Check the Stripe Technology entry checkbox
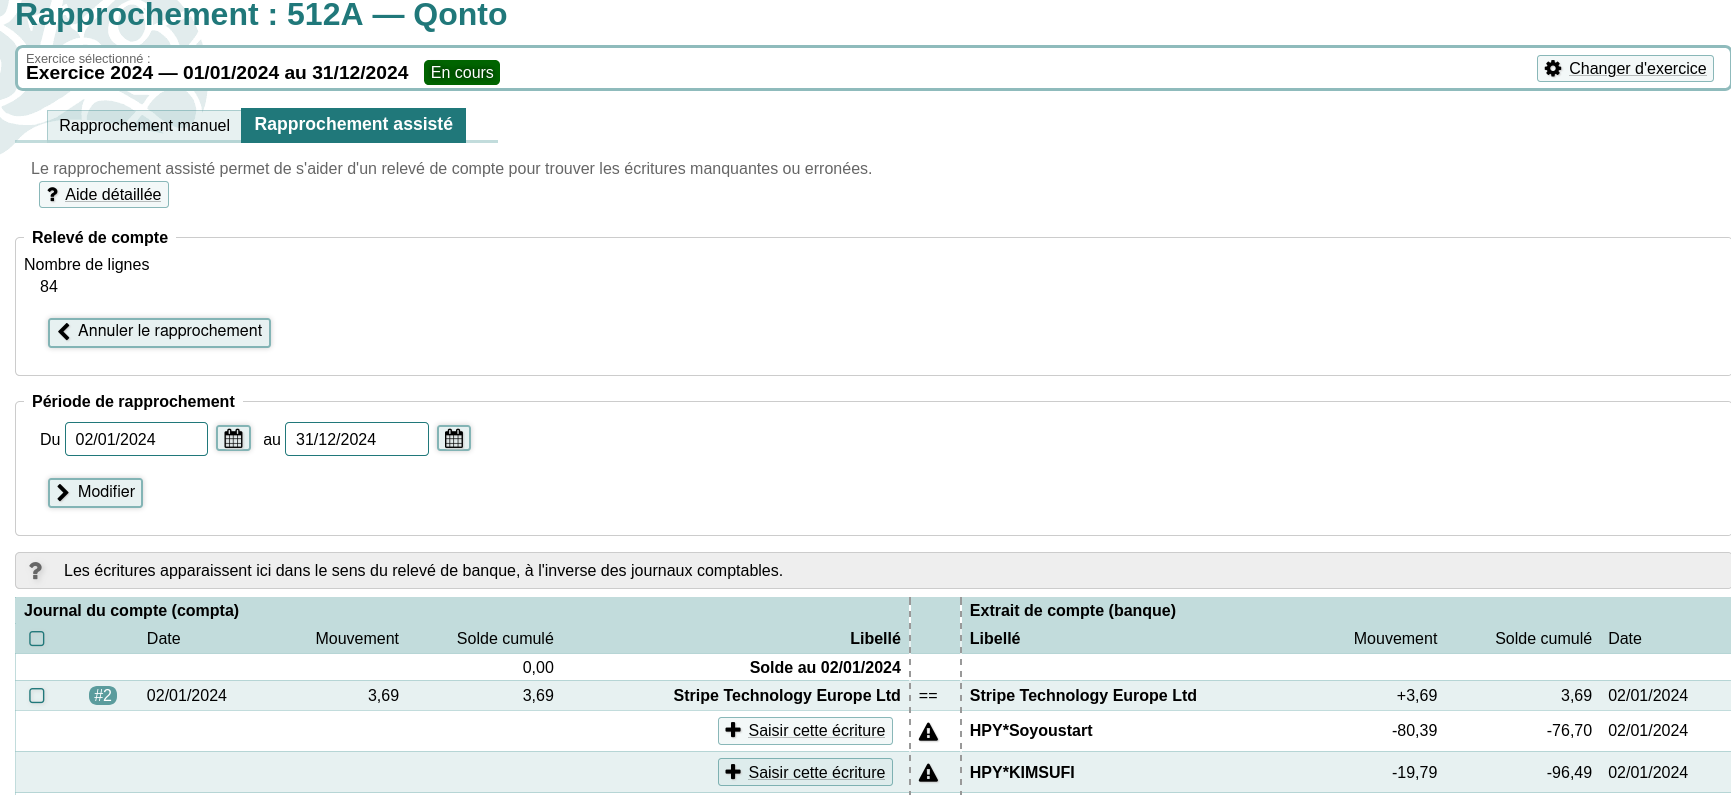Screen dimensions: 1731x795 37,696
